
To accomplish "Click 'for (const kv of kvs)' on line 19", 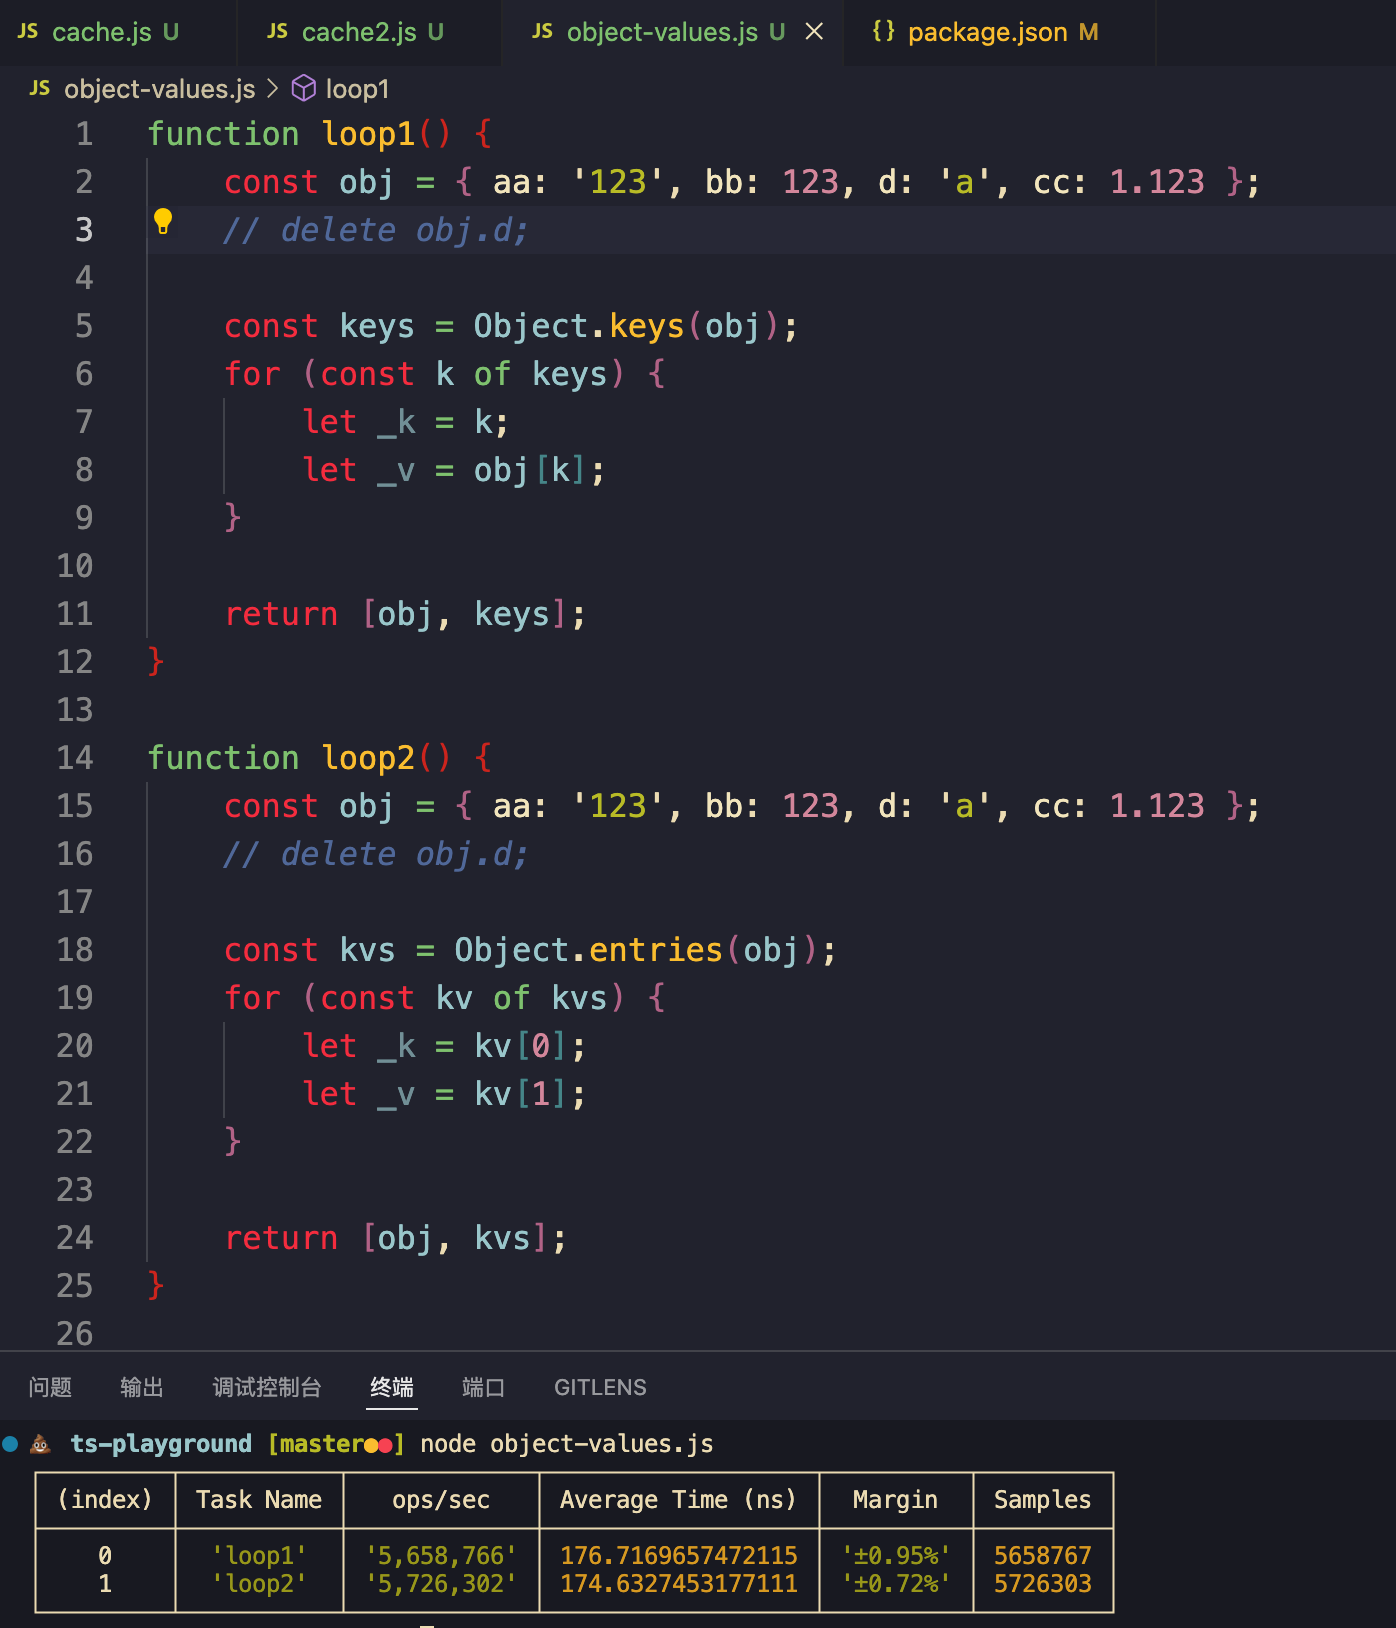I will coord(425,998).
